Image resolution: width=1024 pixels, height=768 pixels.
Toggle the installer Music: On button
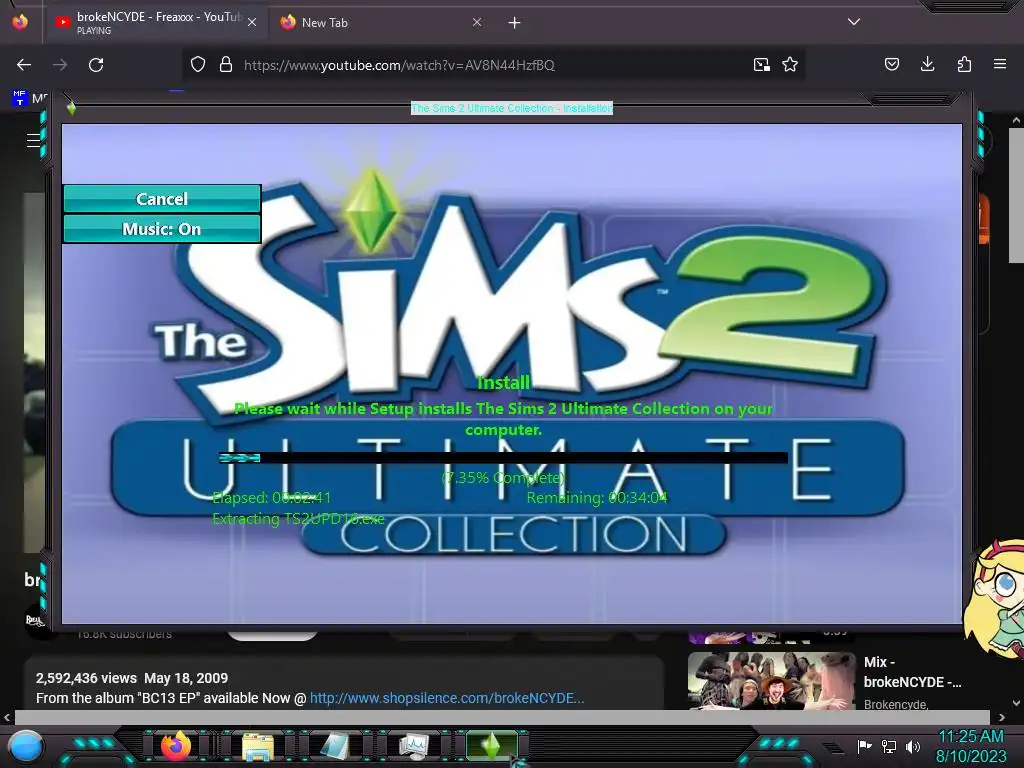point(162,229)
